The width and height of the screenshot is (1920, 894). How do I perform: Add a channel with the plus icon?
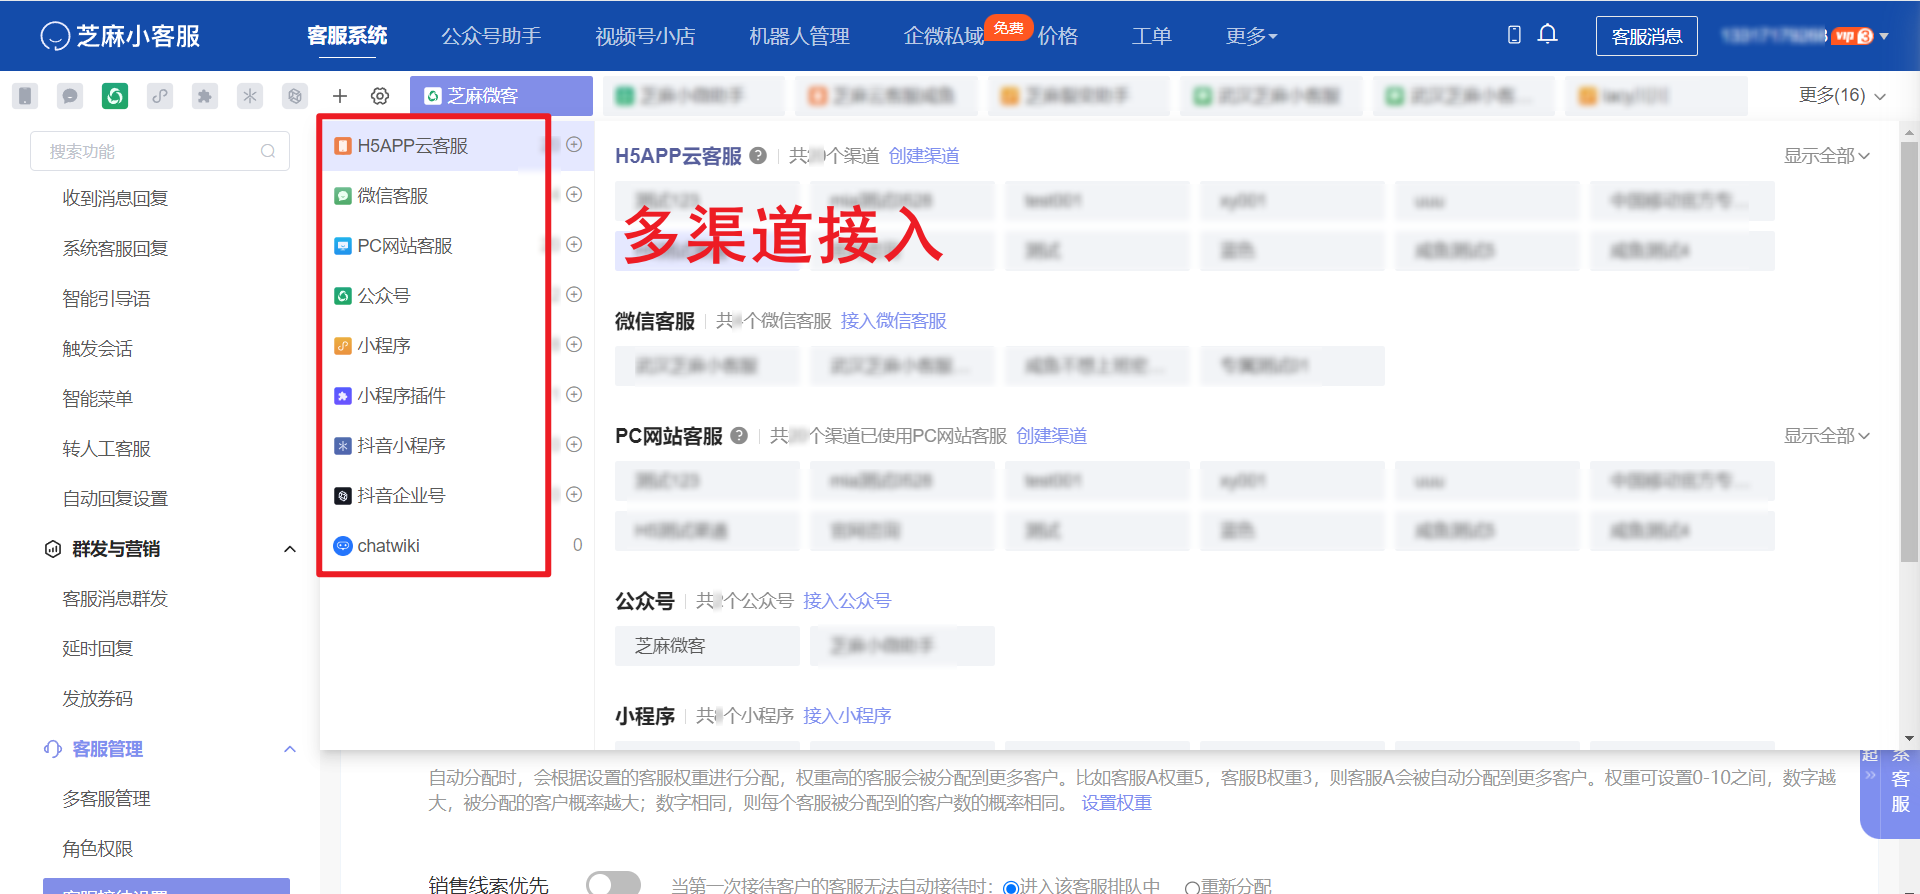pyautogui.click(x=340, y=96)
